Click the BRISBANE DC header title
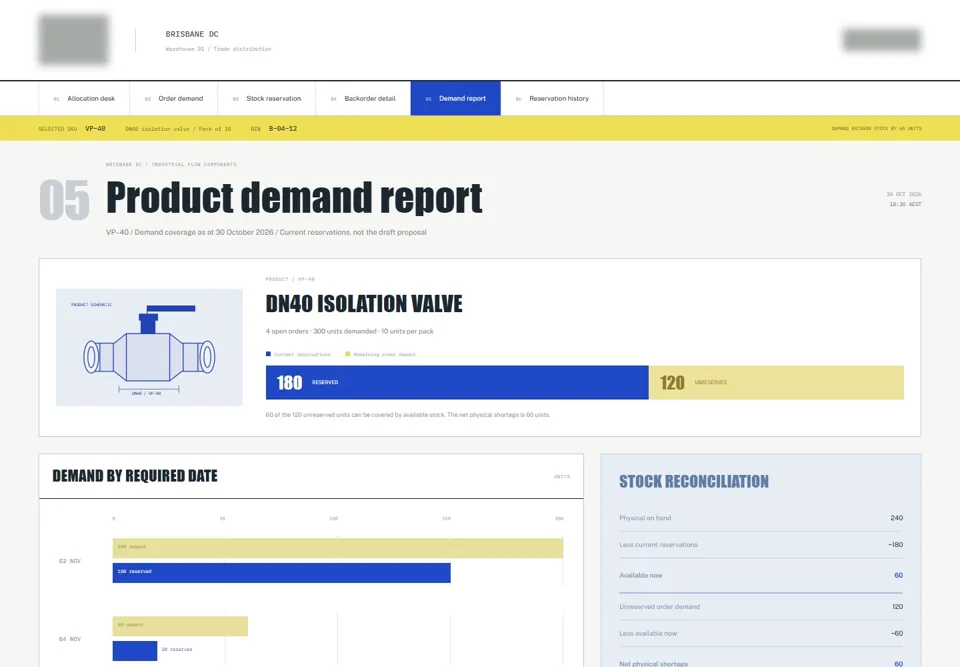 coord(192,34)
